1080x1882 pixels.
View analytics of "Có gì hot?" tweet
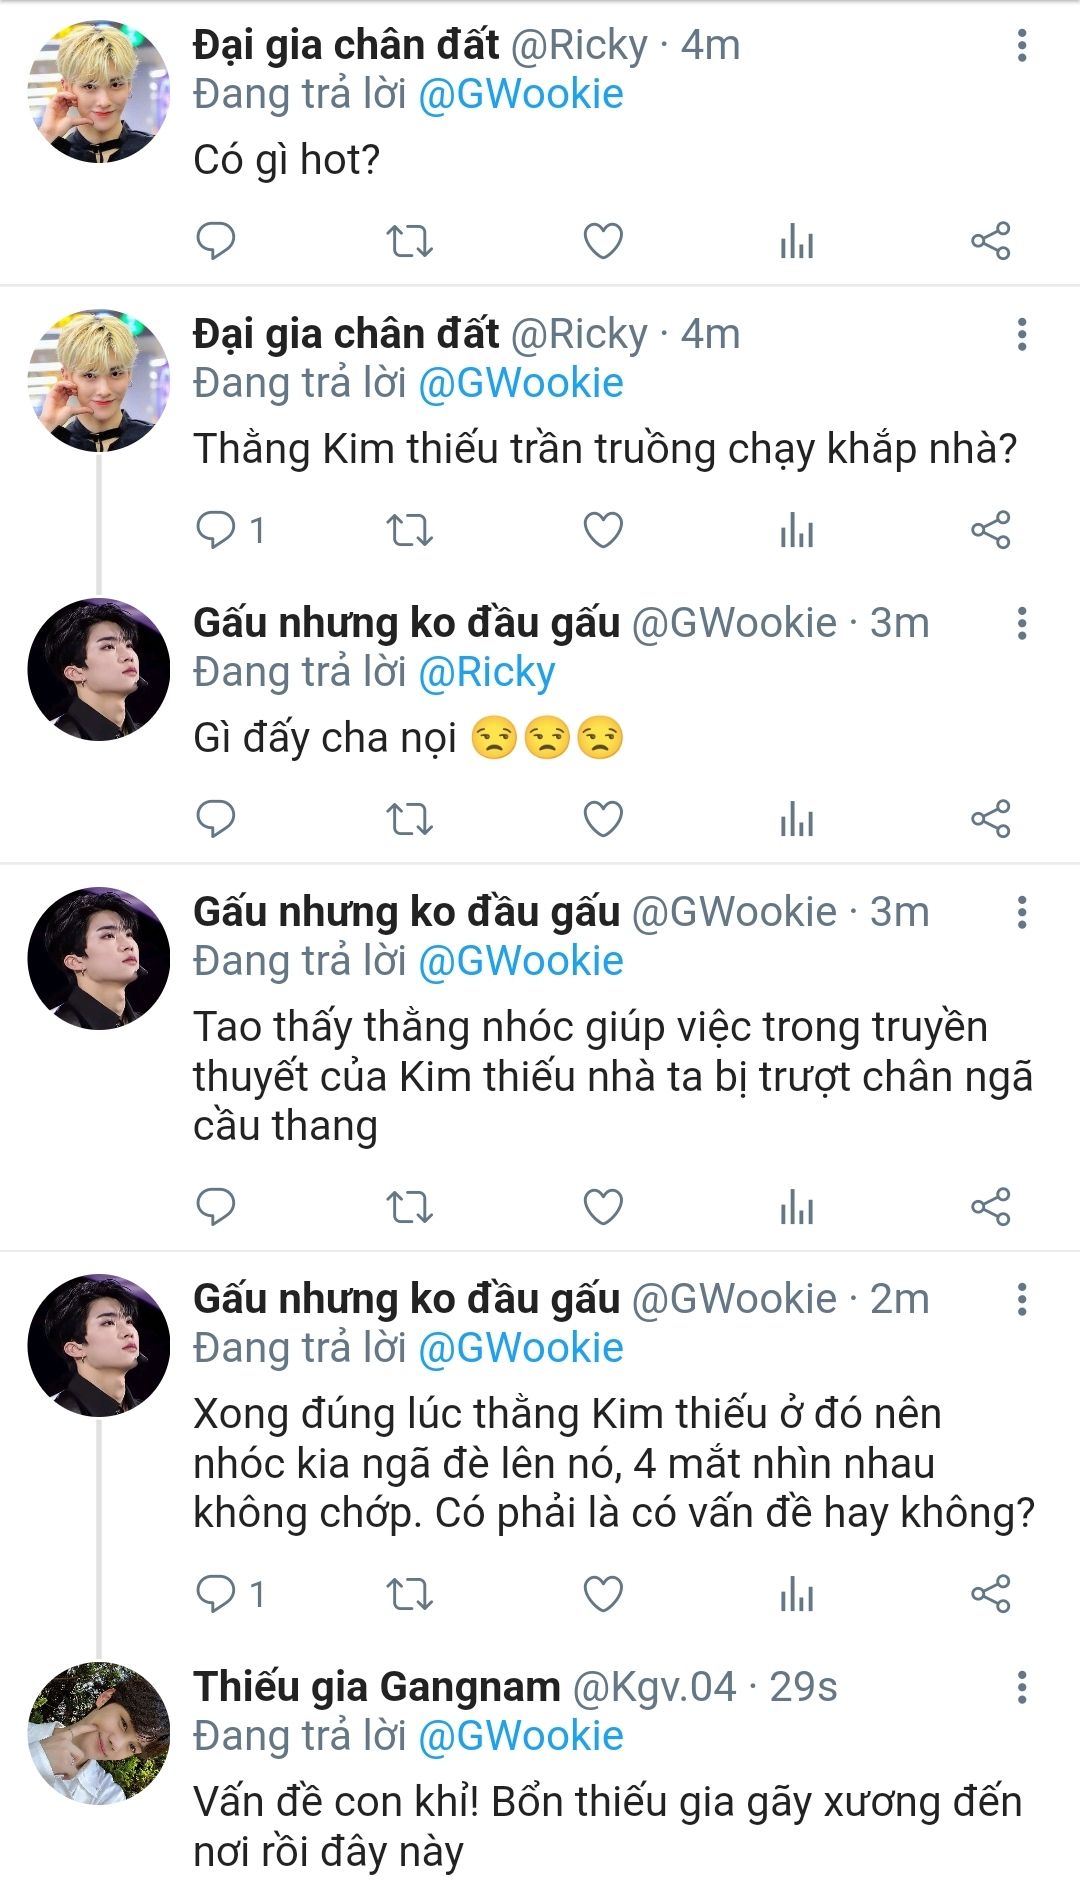[797, 241]
